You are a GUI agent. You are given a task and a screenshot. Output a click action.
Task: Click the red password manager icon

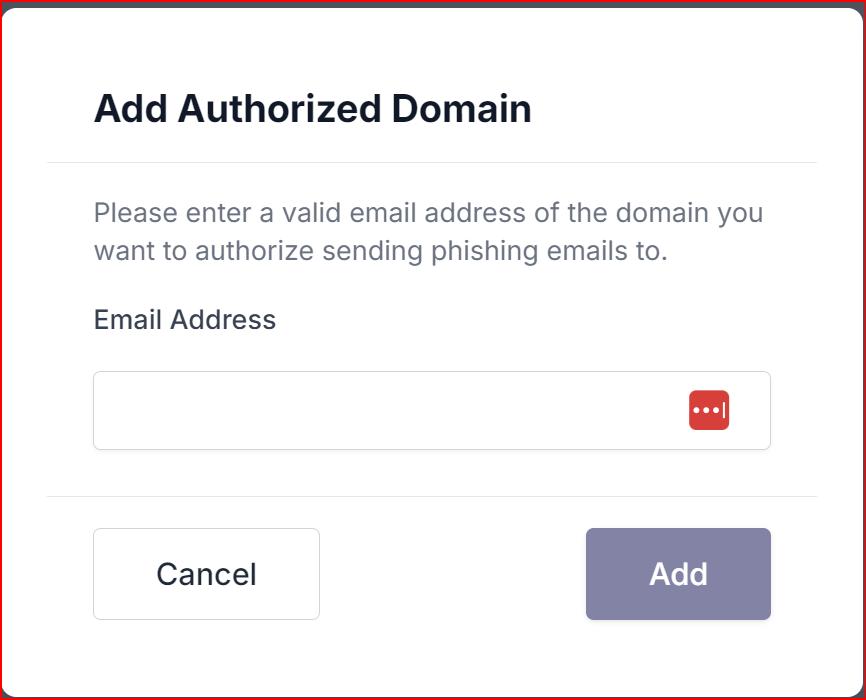click(x=709, y=410)
